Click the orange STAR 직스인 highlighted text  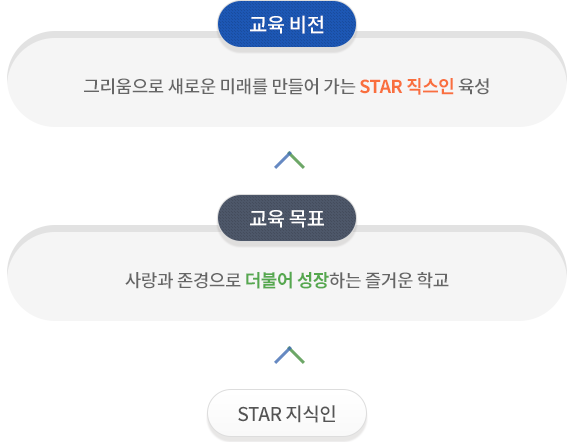407,86
